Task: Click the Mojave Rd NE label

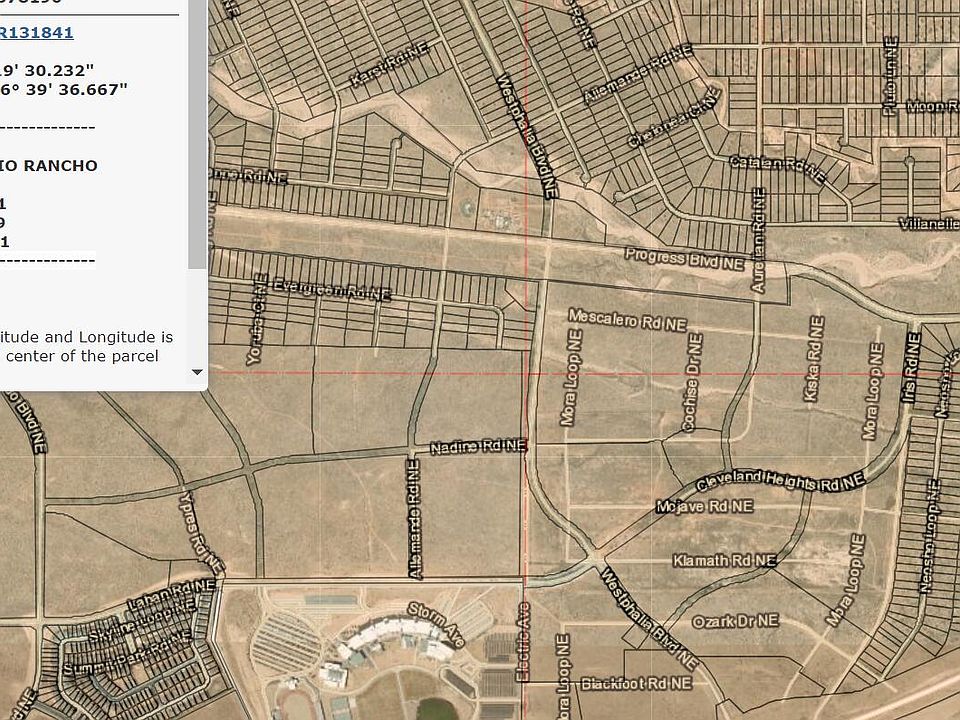Action: [x=704, y=508]
